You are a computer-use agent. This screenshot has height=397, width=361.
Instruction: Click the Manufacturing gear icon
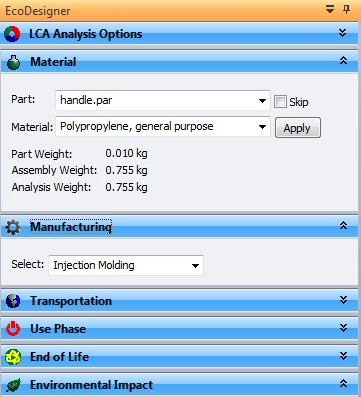pyautogui.click(x=13, y=228)
